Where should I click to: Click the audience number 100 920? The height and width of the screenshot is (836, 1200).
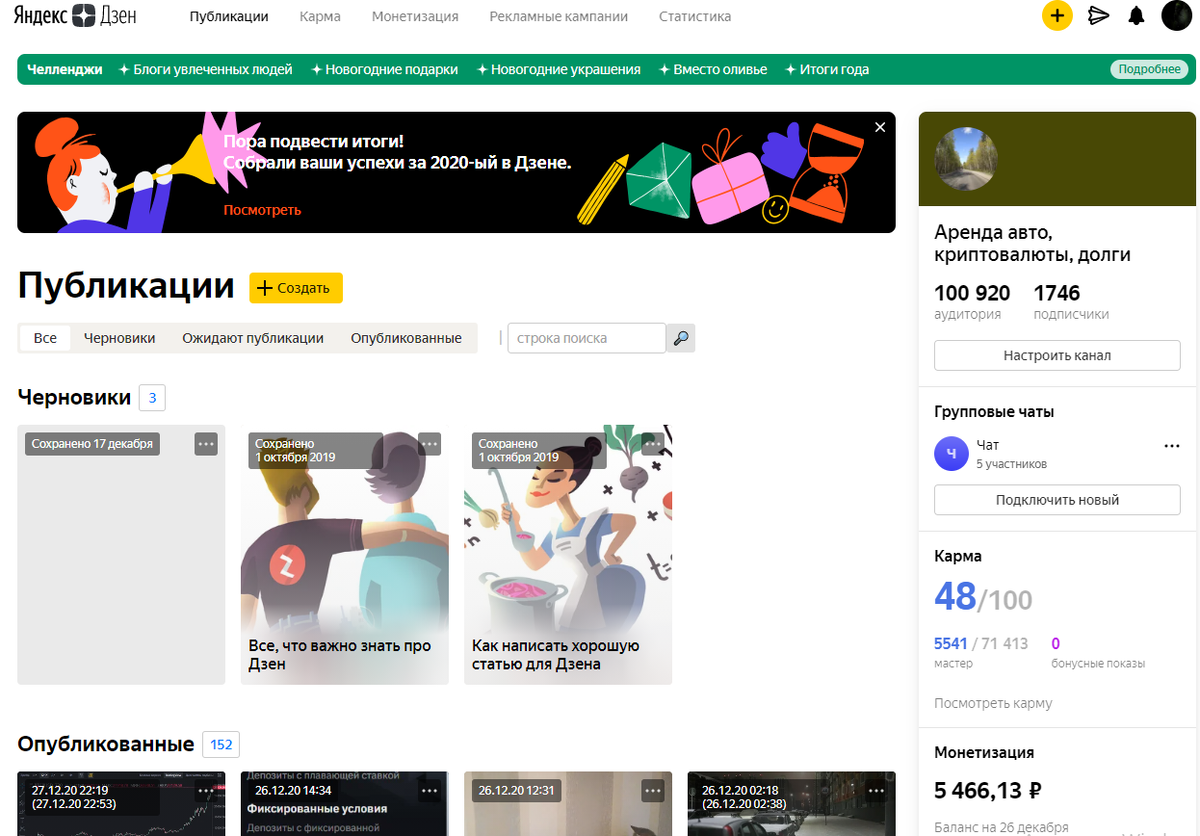[972, 293]
